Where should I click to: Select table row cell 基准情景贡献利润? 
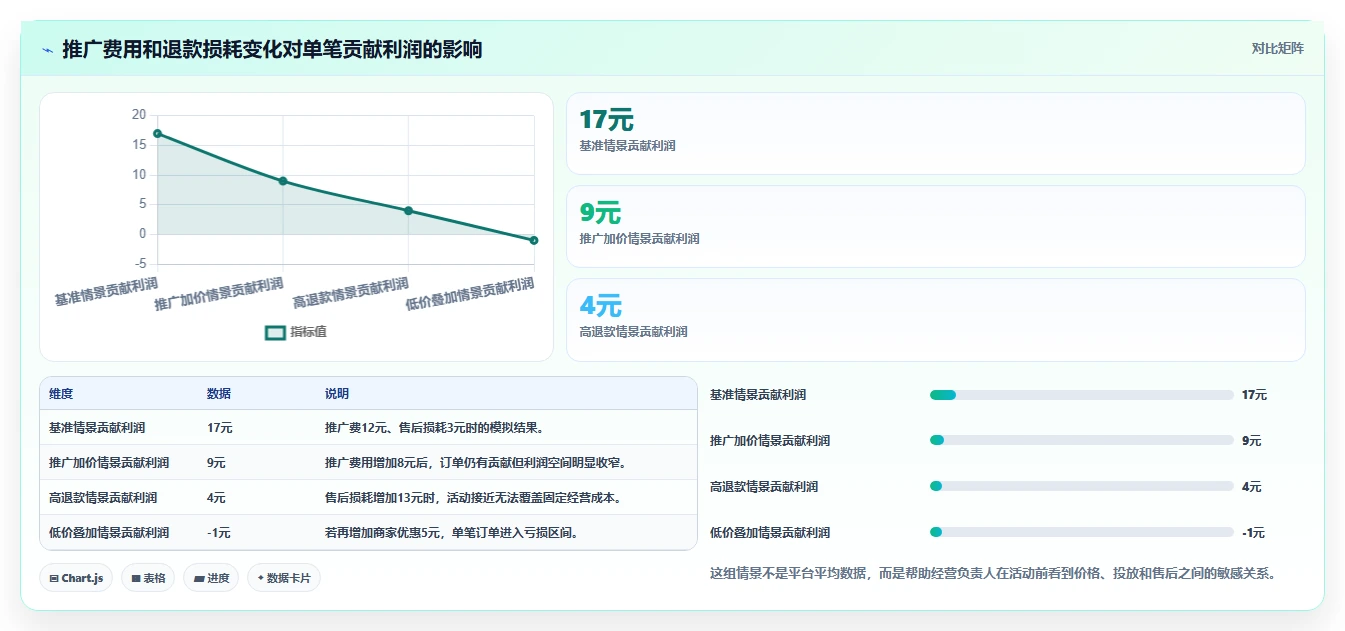click(97, 428)
